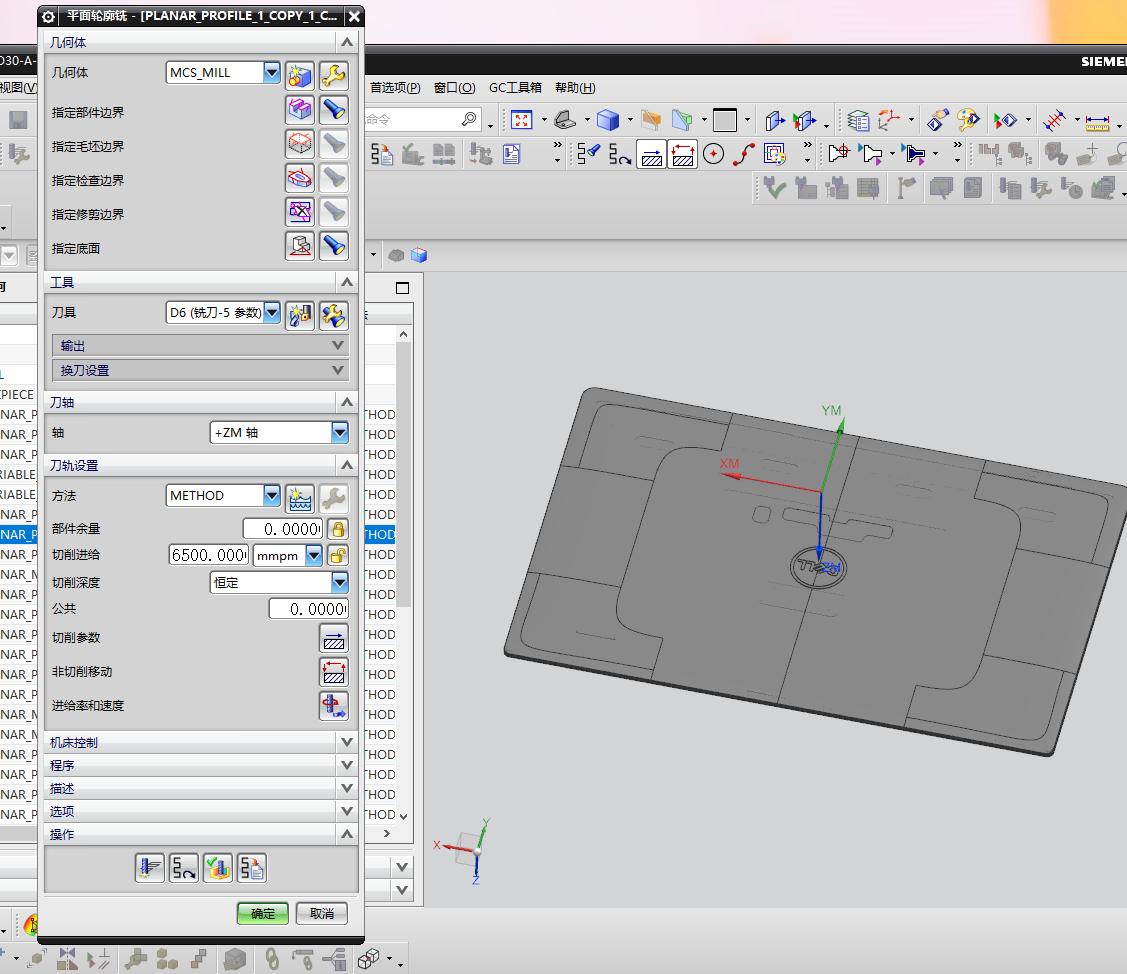The height and width of the screenshot is (974, 1127).
Task: Click the specify part boundary (指定部件边界) icon
Action: tap(300, 110)
